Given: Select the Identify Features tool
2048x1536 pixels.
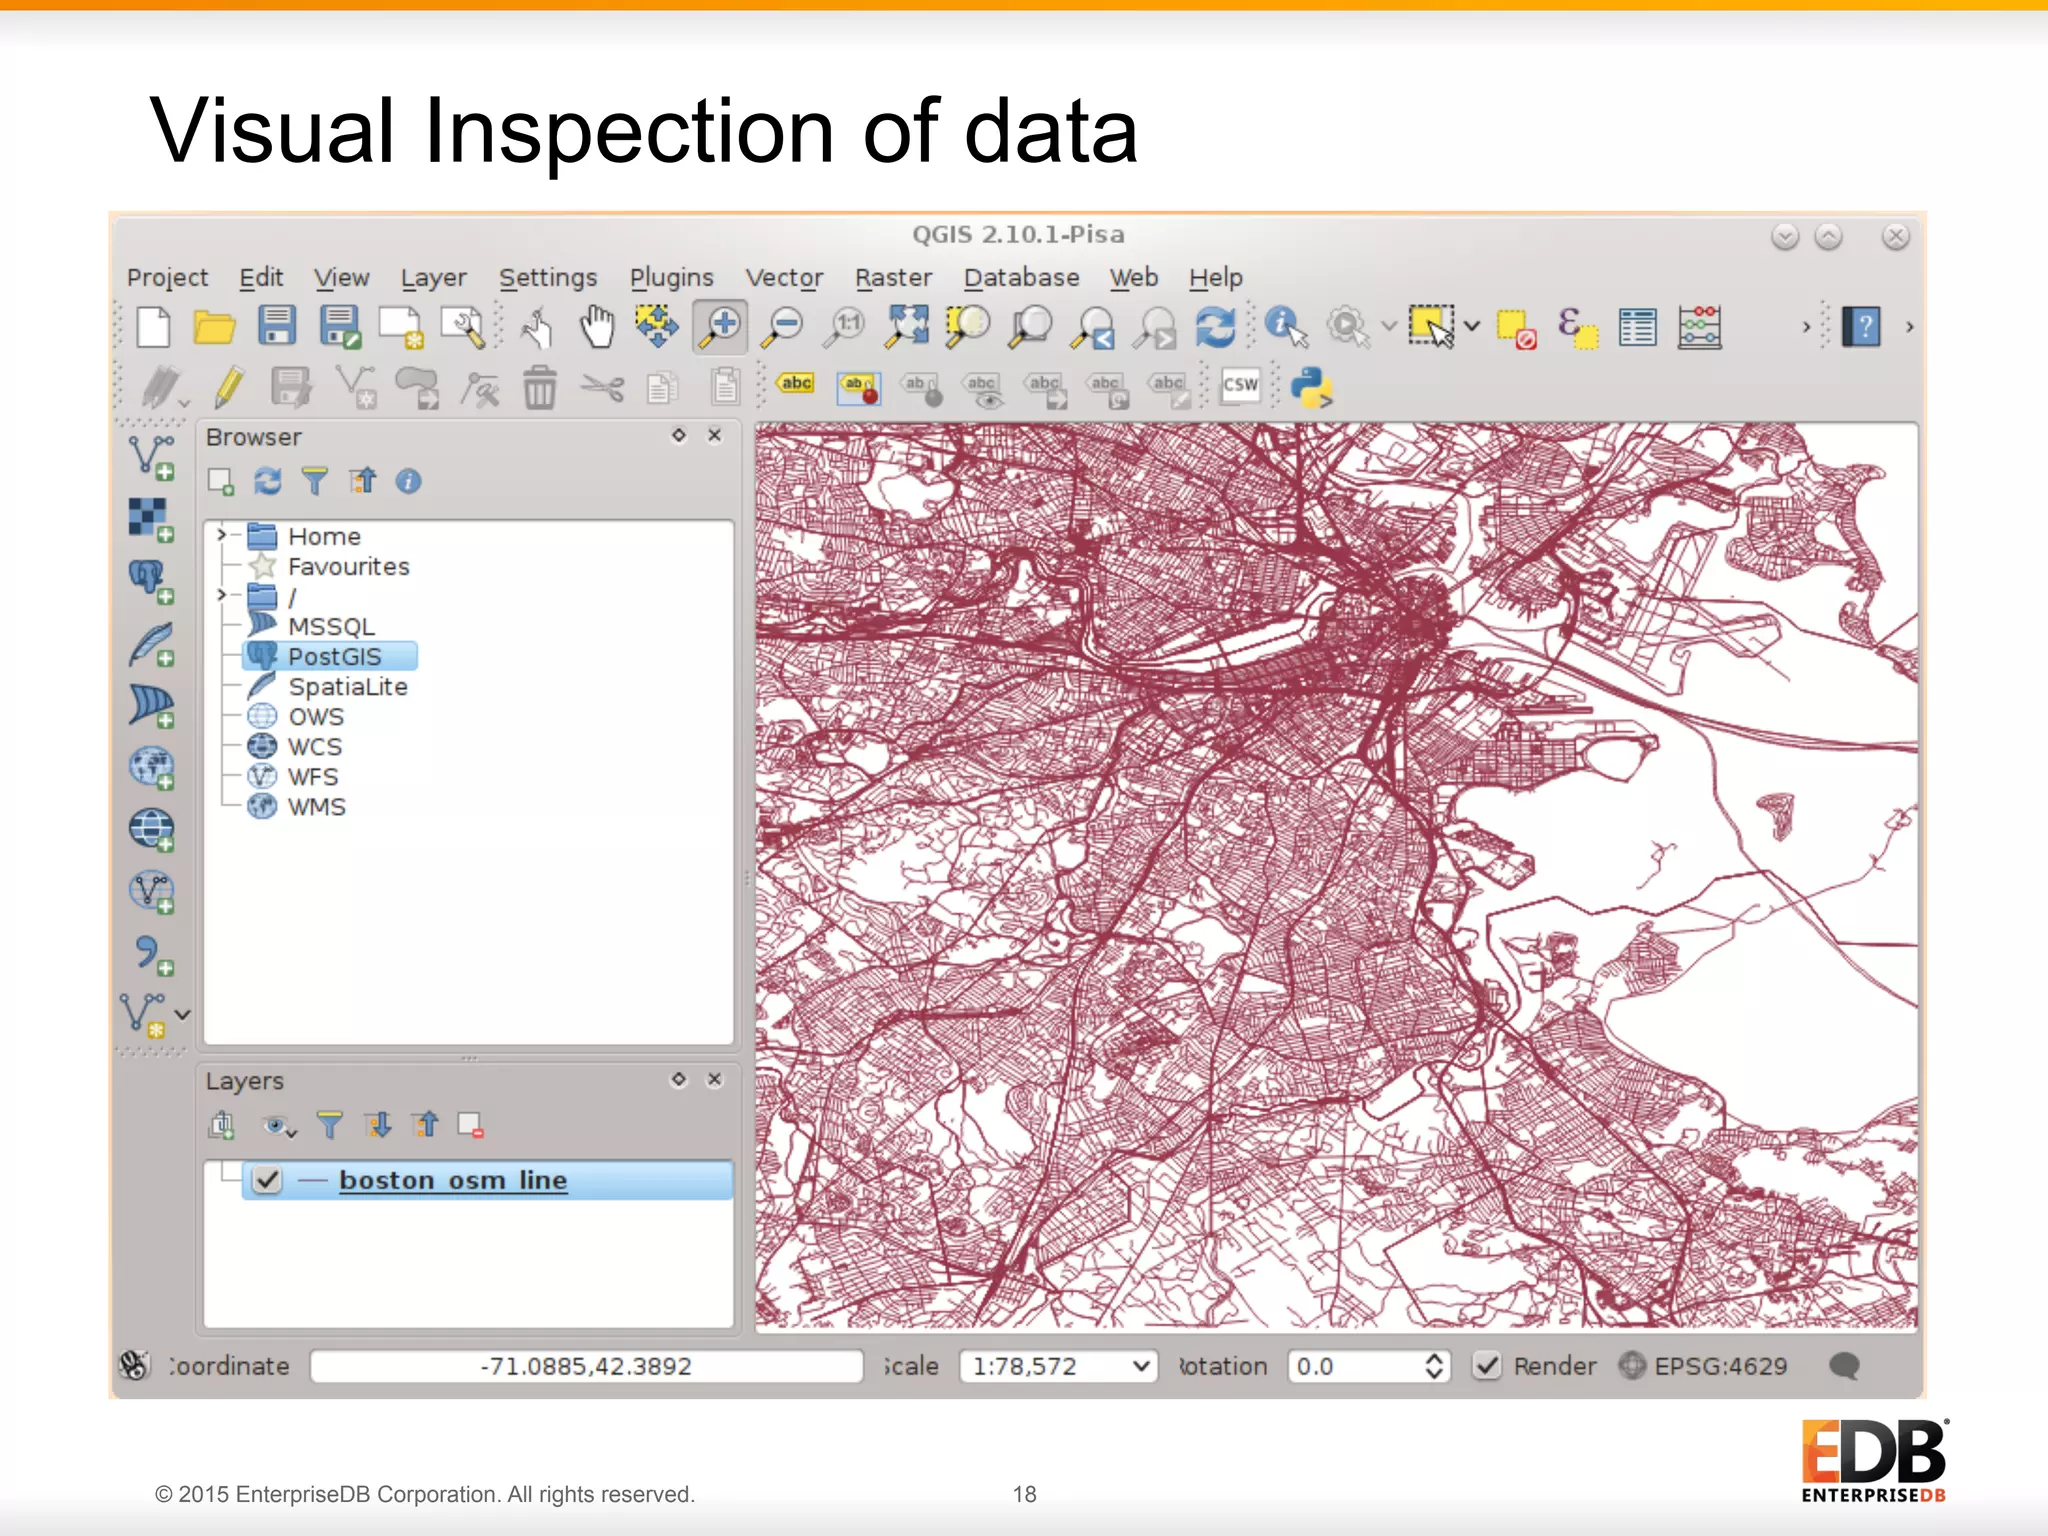Looking at the screenshot, I should 1285,327.
